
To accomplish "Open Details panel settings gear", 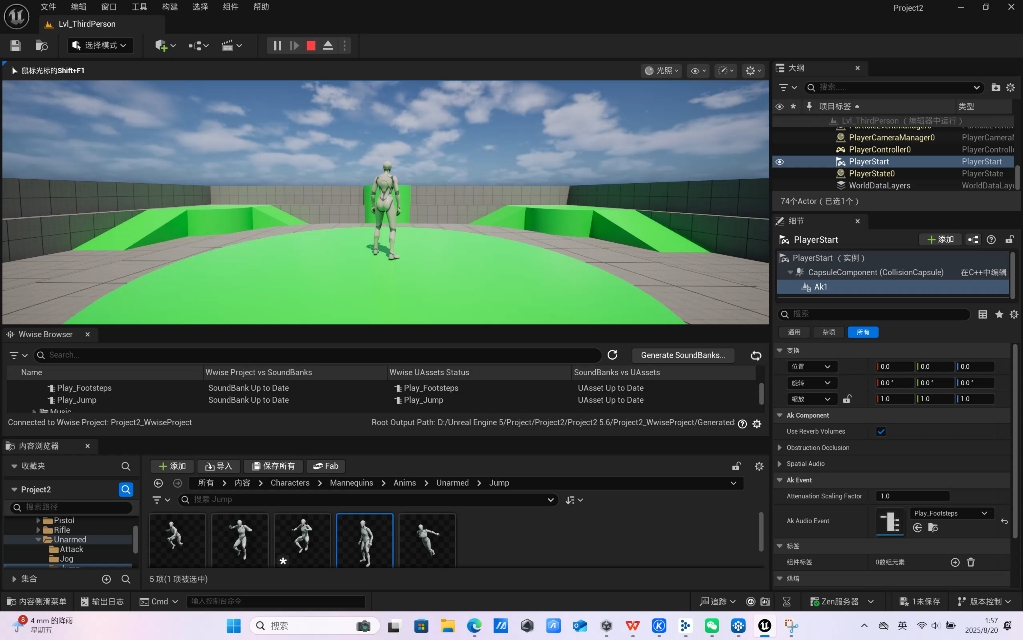I will (1014, 314).
